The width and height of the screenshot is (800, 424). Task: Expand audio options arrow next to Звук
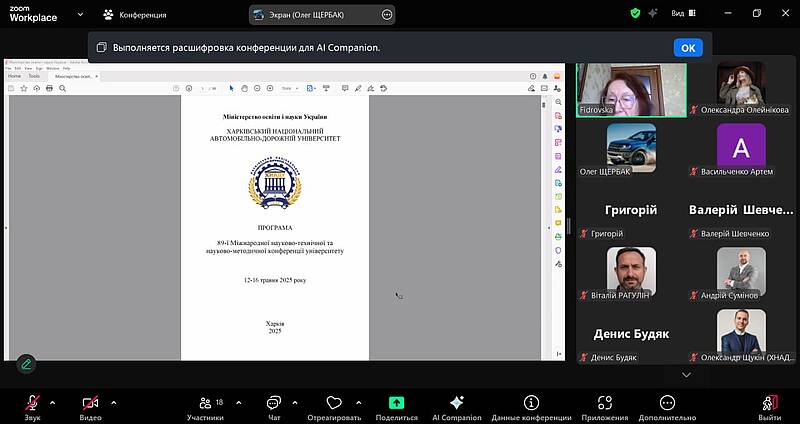pyautogui.click(x=52, y=402)
